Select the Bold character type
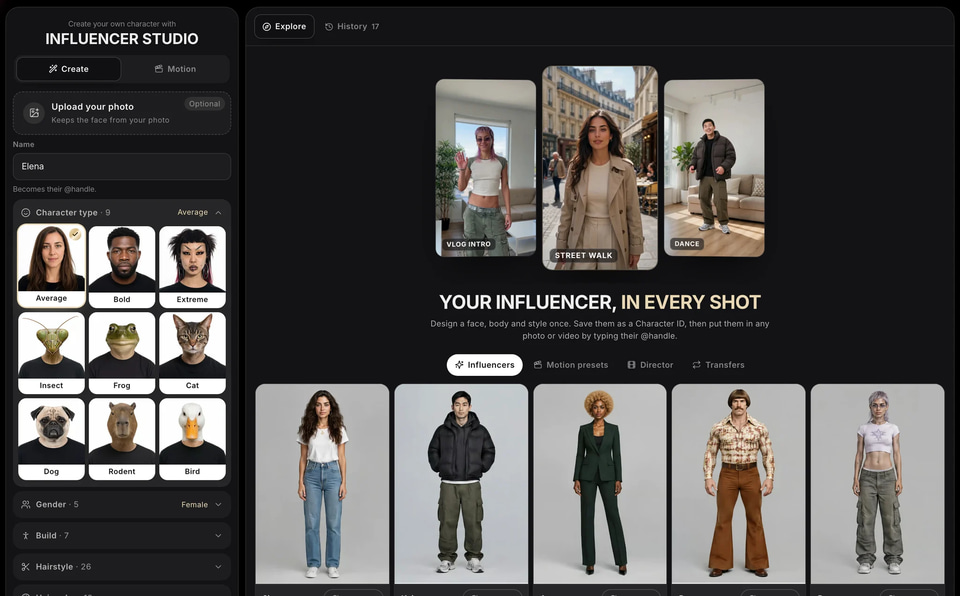Viewport: 960px width, 596px height. [x=122, y=266]
